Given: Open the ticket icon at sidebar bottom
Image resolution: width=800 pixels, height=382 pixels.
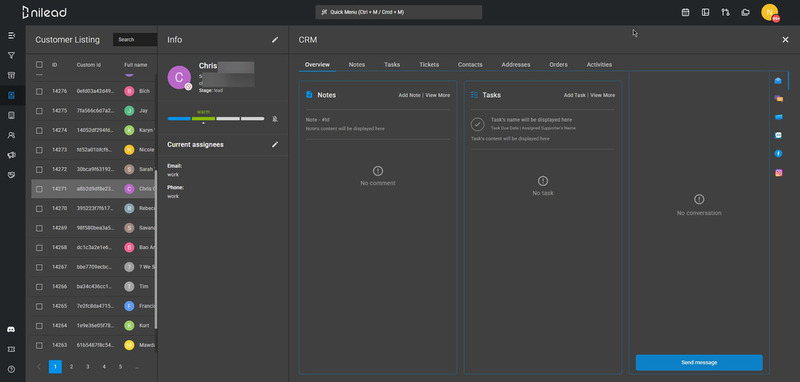Looking at the screenshot, I should pos(11,349).
